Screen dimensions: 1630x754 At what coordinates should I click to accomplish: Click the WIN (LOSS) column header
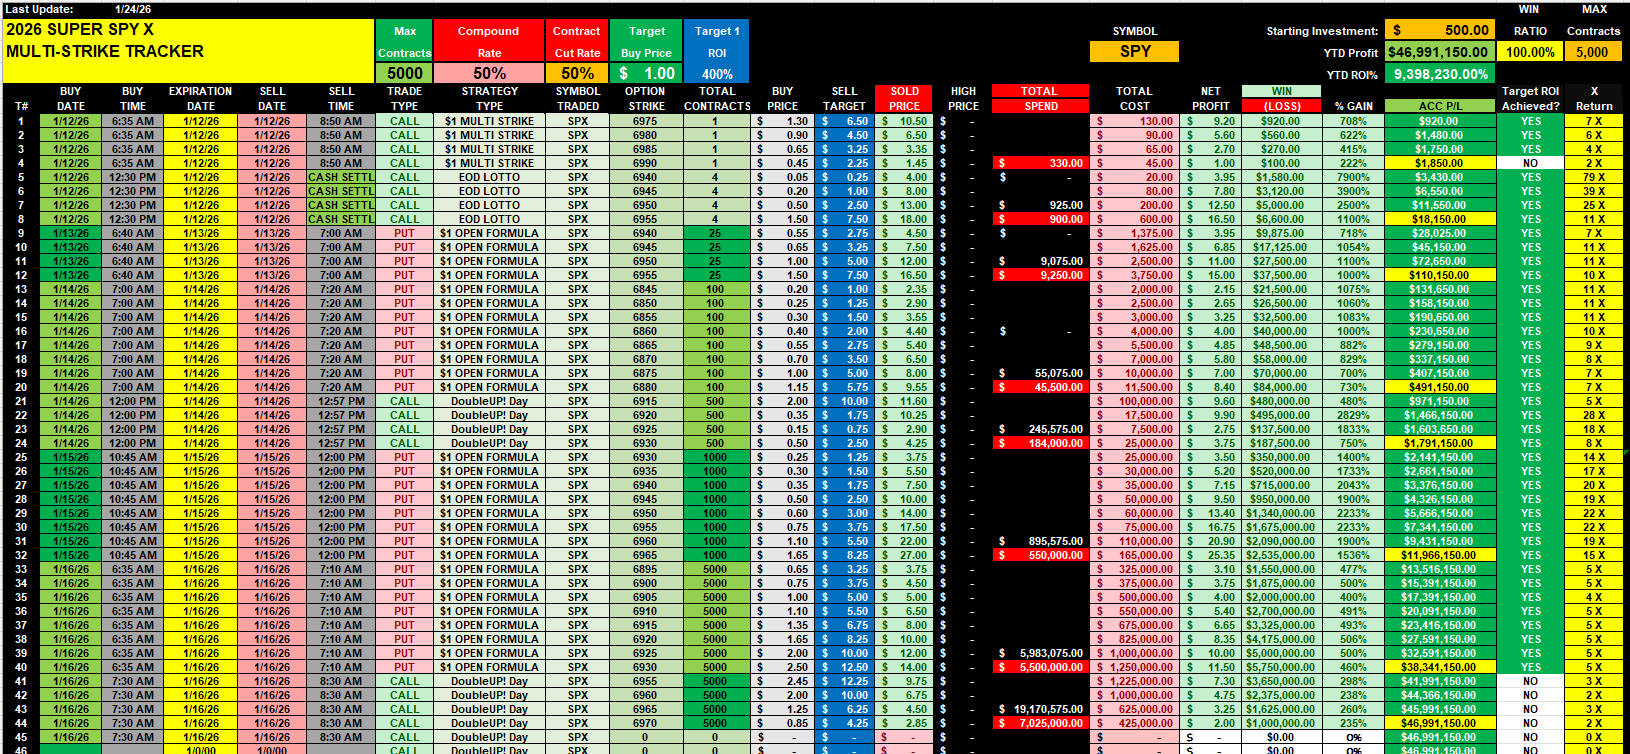1282,98
